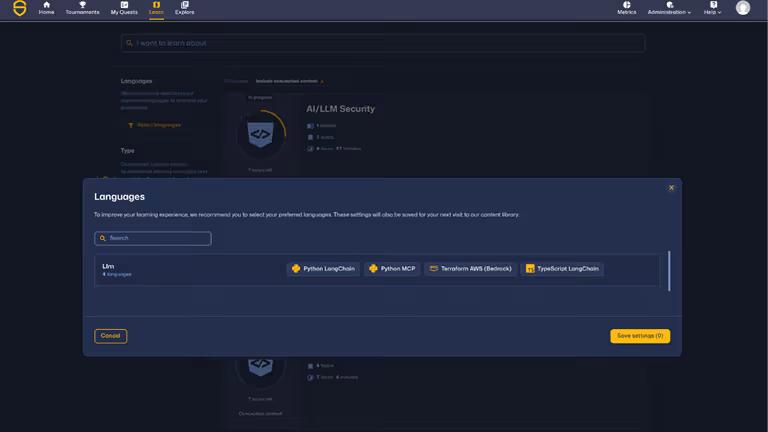
Task: Expand the Administration dropdown menu
Action: click(669, 8)
